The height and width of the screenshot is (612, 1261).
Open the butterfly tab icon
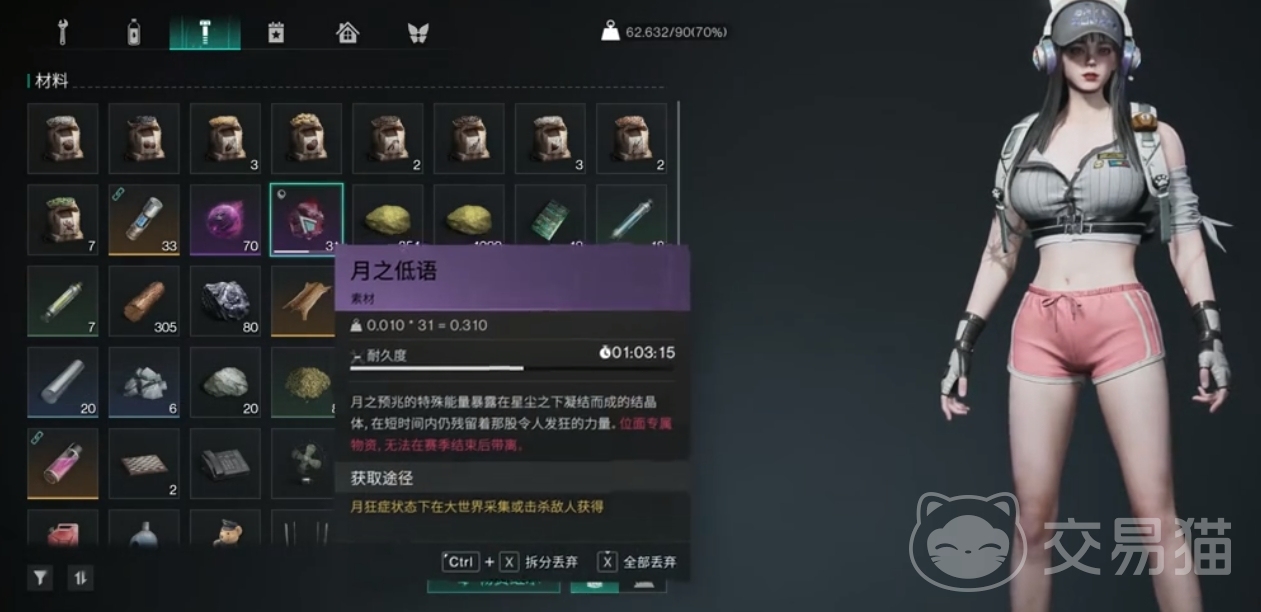[x=418, y=32]
